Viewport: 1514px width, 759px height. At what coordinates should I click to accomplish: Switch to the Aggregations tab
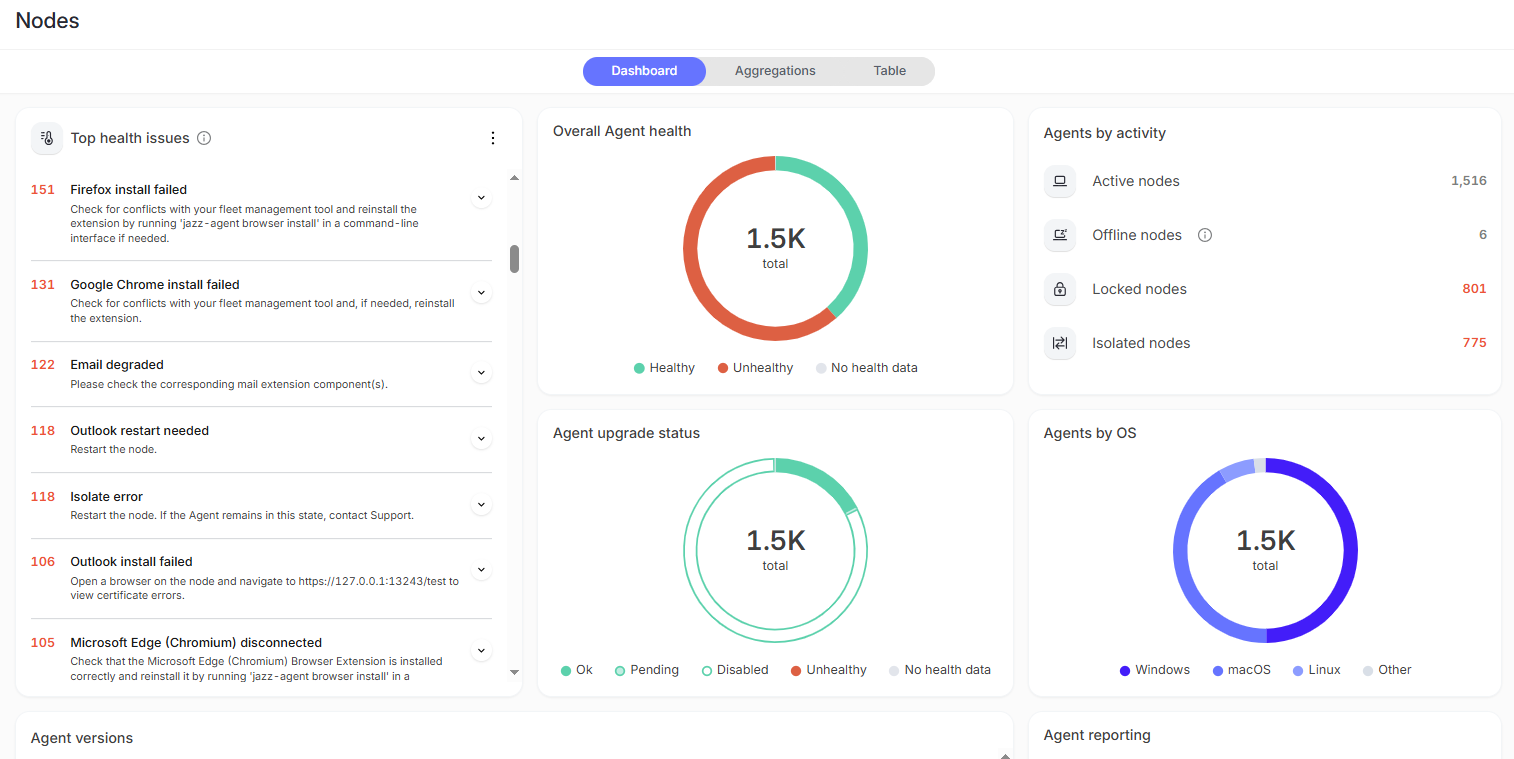point(775,71)
